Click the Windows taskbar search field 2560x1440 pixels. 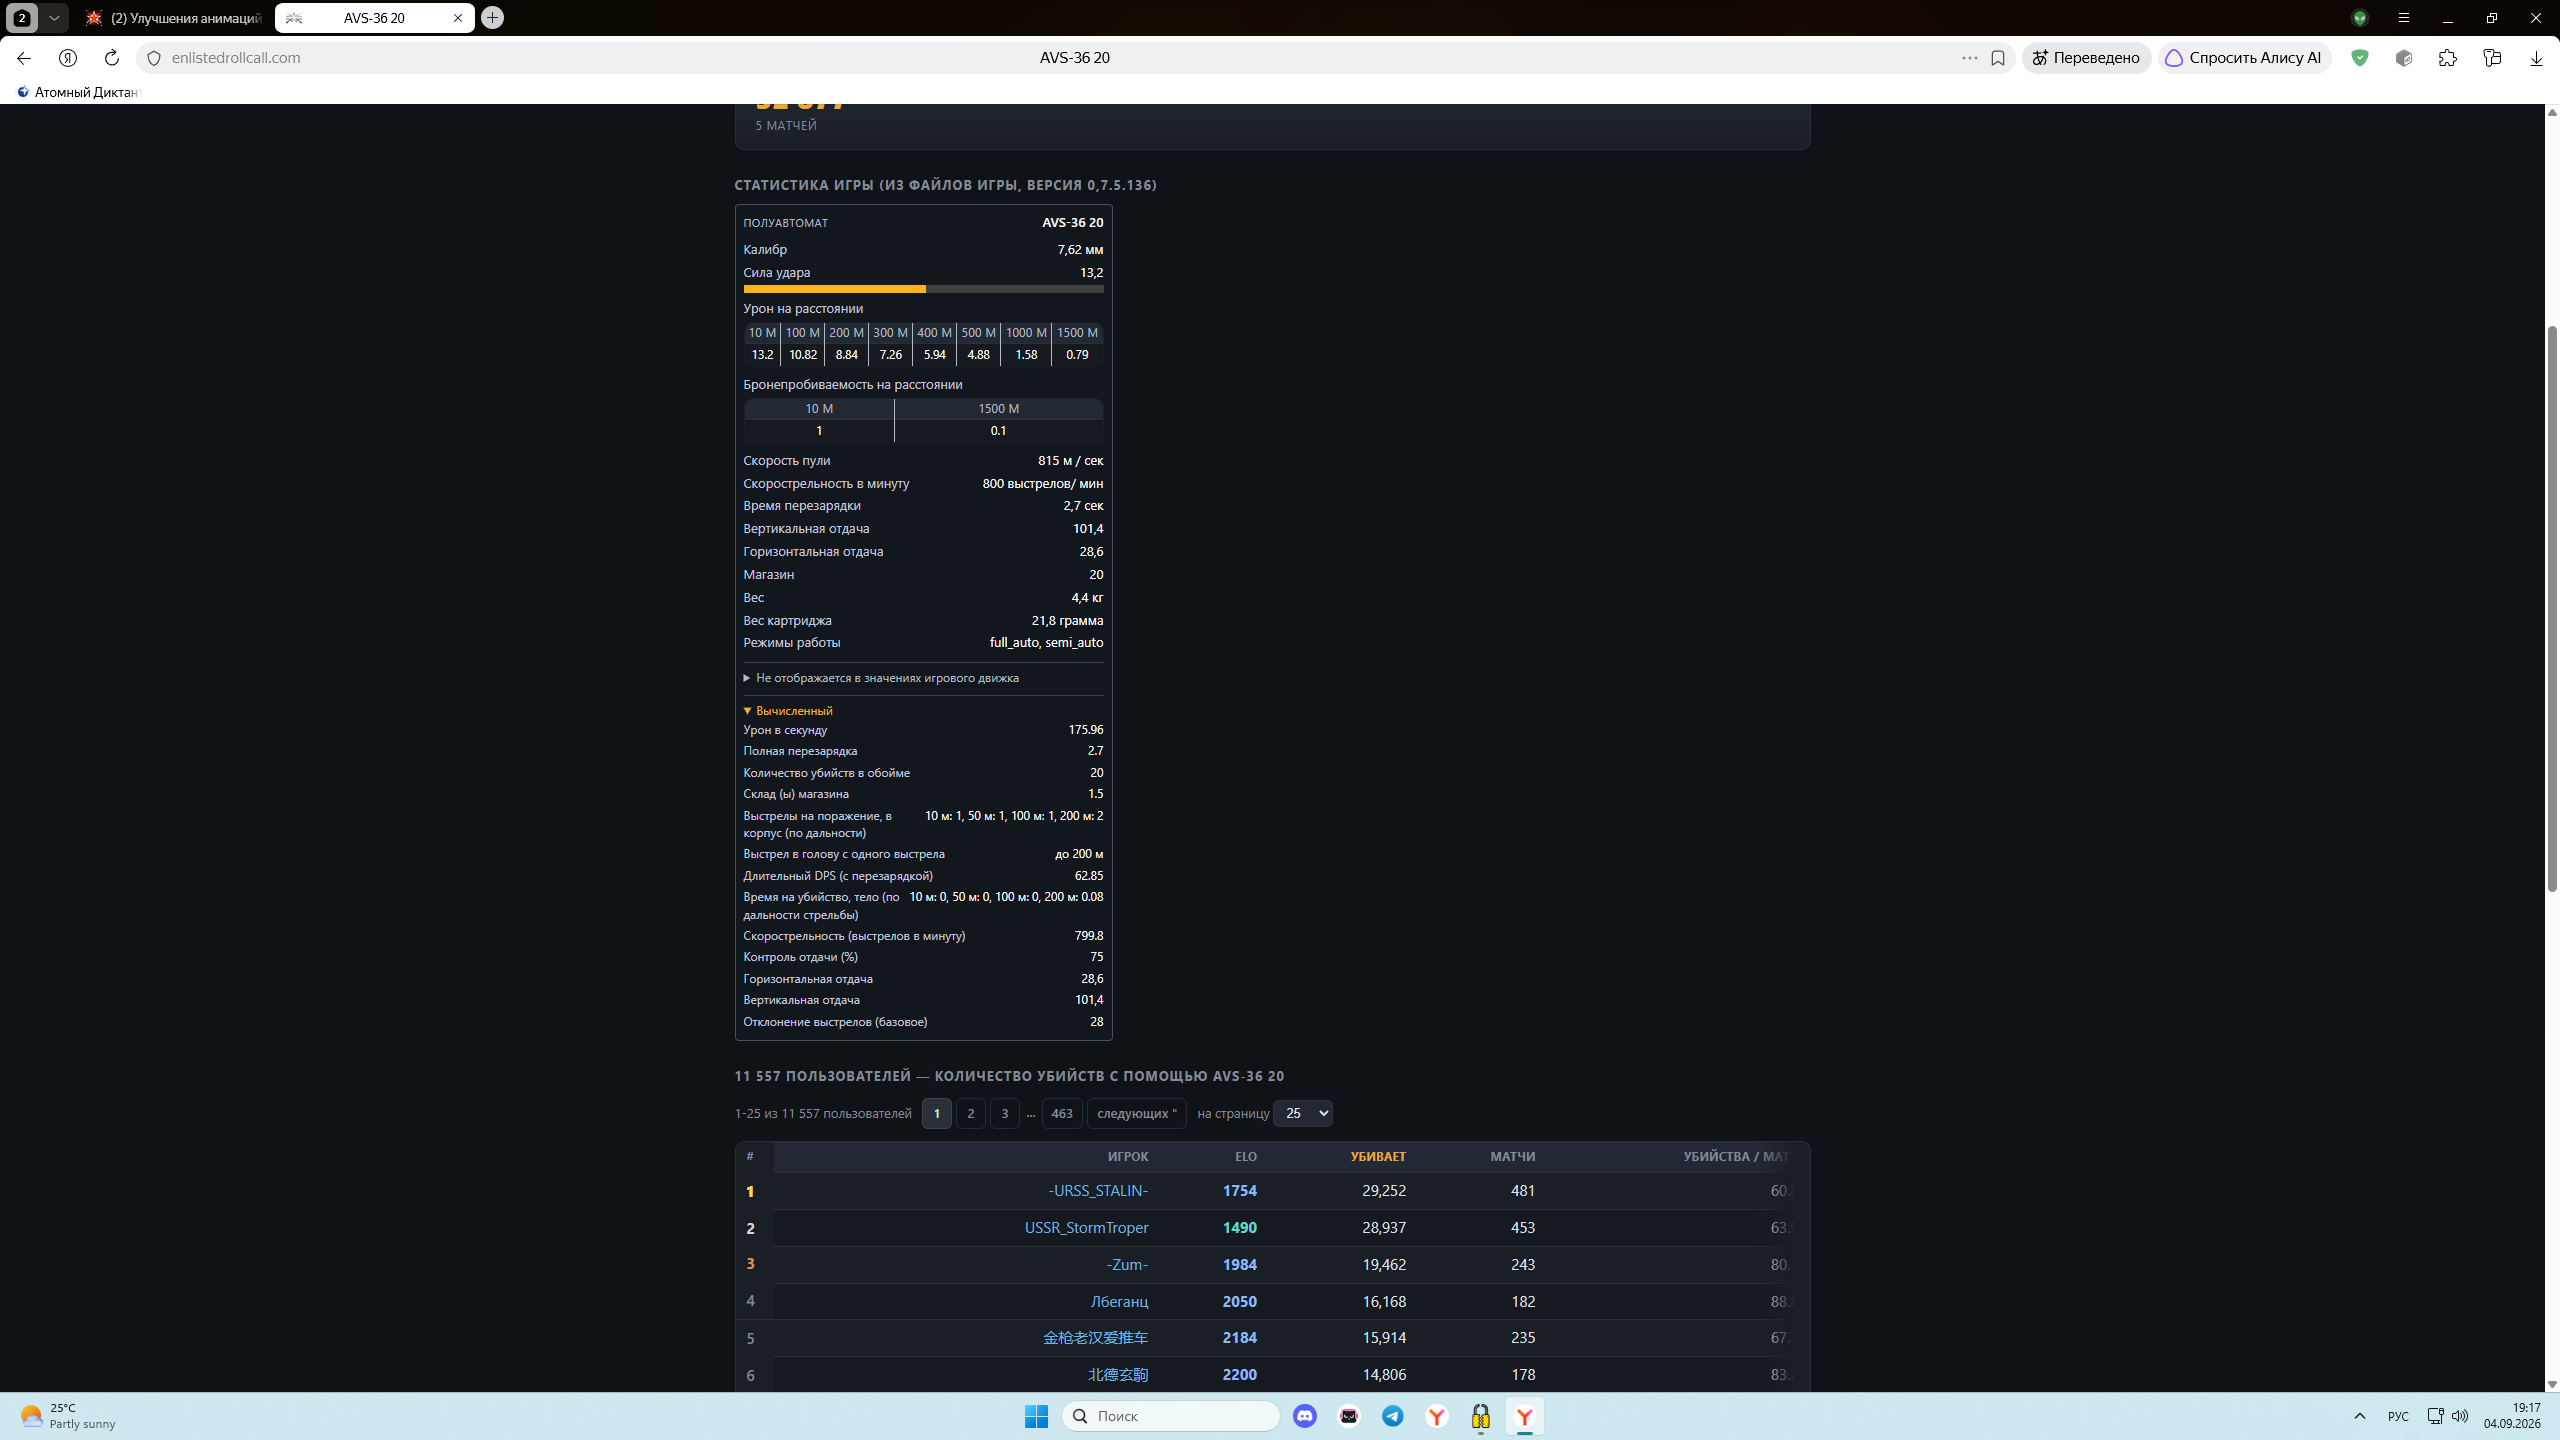[x=1171, y=1416]
